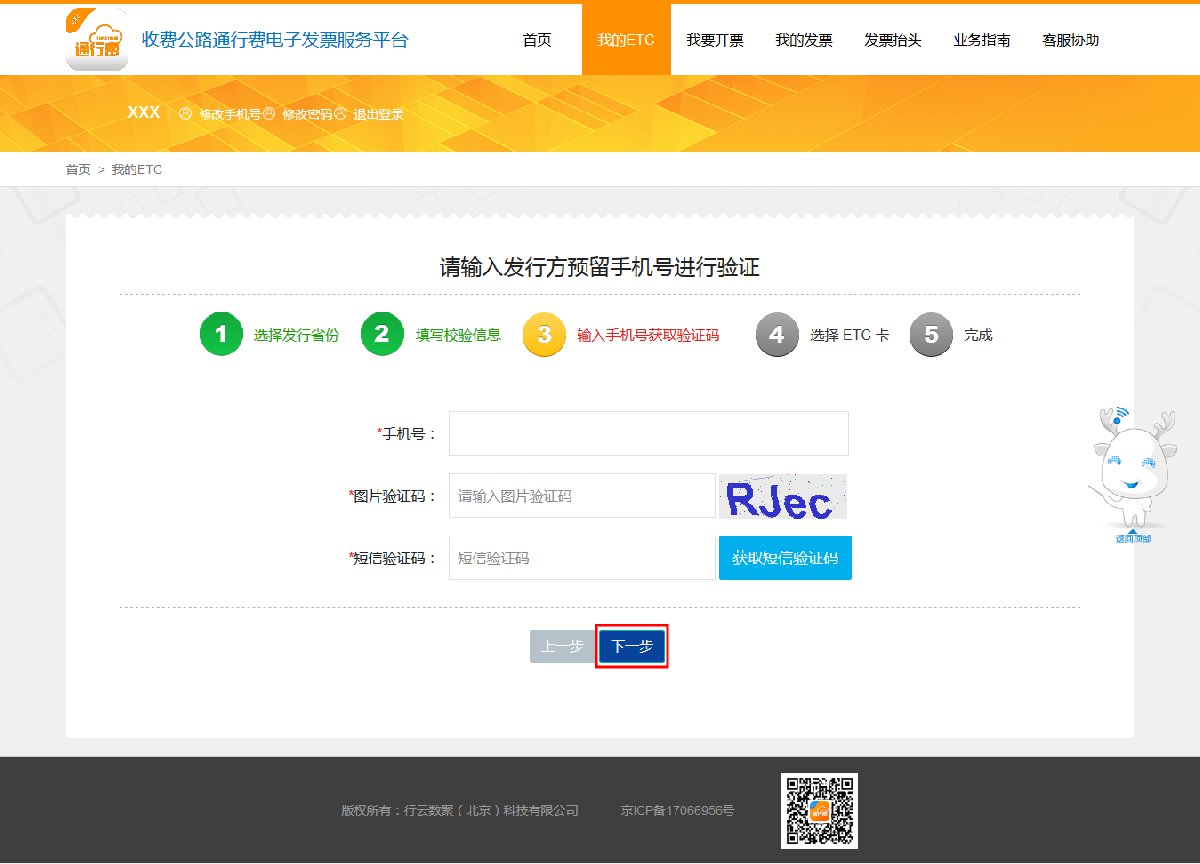
Task: Open the 我的ETC navigation tab
Action: coord(626,40)
